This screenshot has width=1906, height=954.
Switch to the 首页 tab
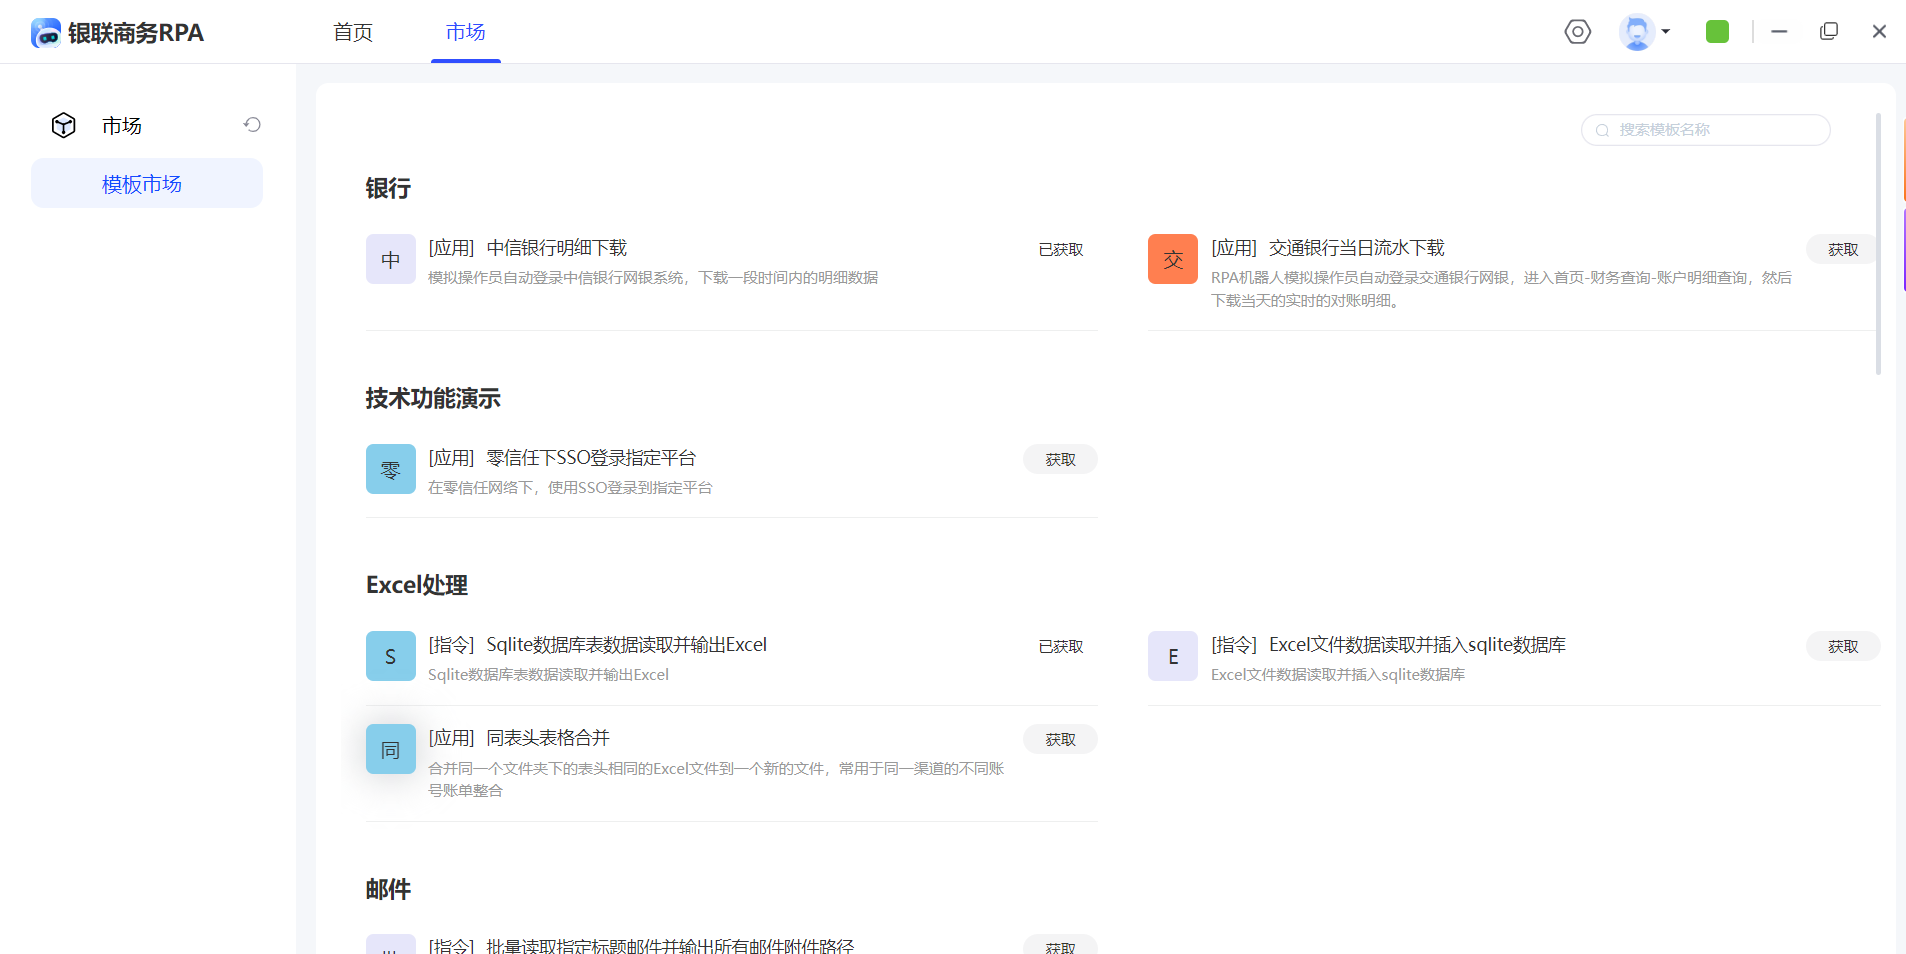tap(353, 32)
